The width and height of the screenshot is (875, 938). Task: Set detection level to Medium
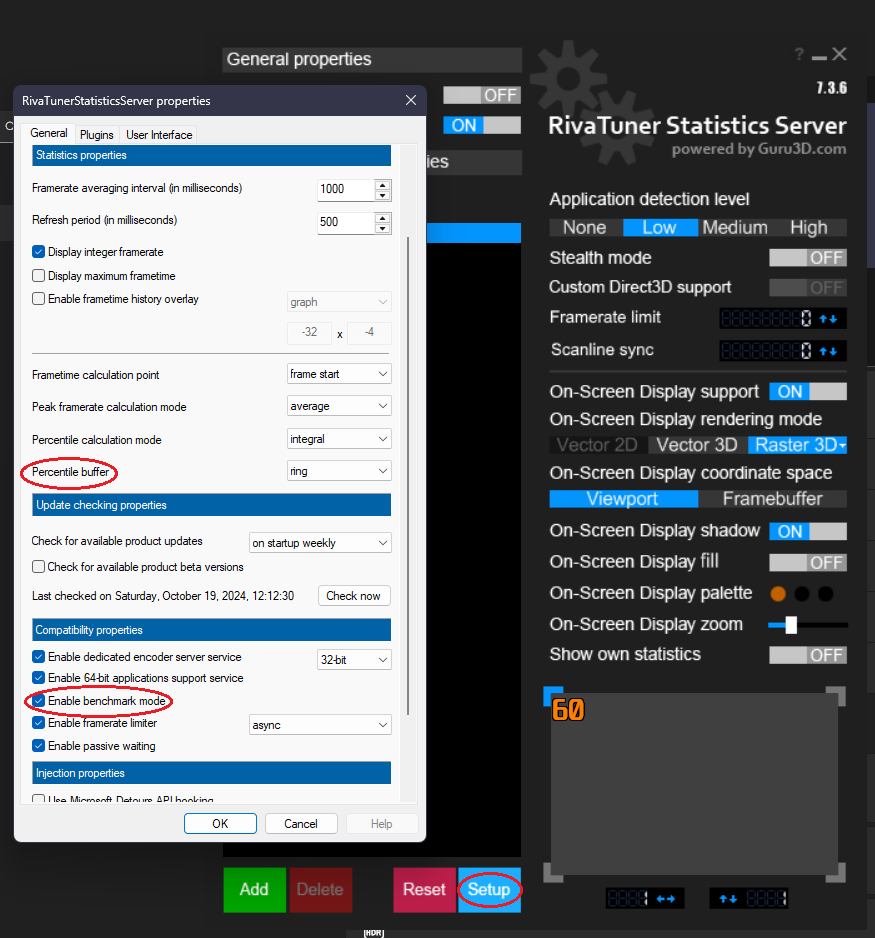point(735,228)
